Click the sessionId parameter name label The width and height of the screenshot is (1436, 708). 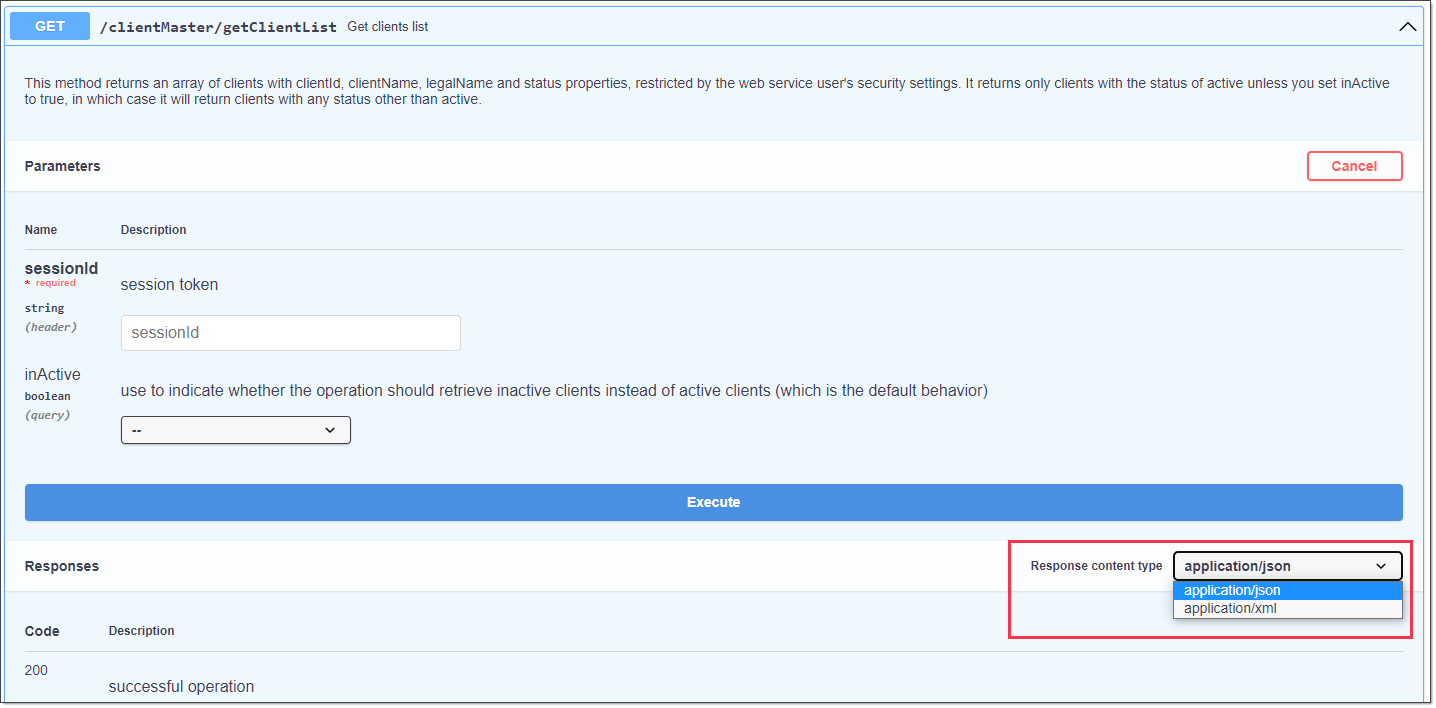[61, 268]
